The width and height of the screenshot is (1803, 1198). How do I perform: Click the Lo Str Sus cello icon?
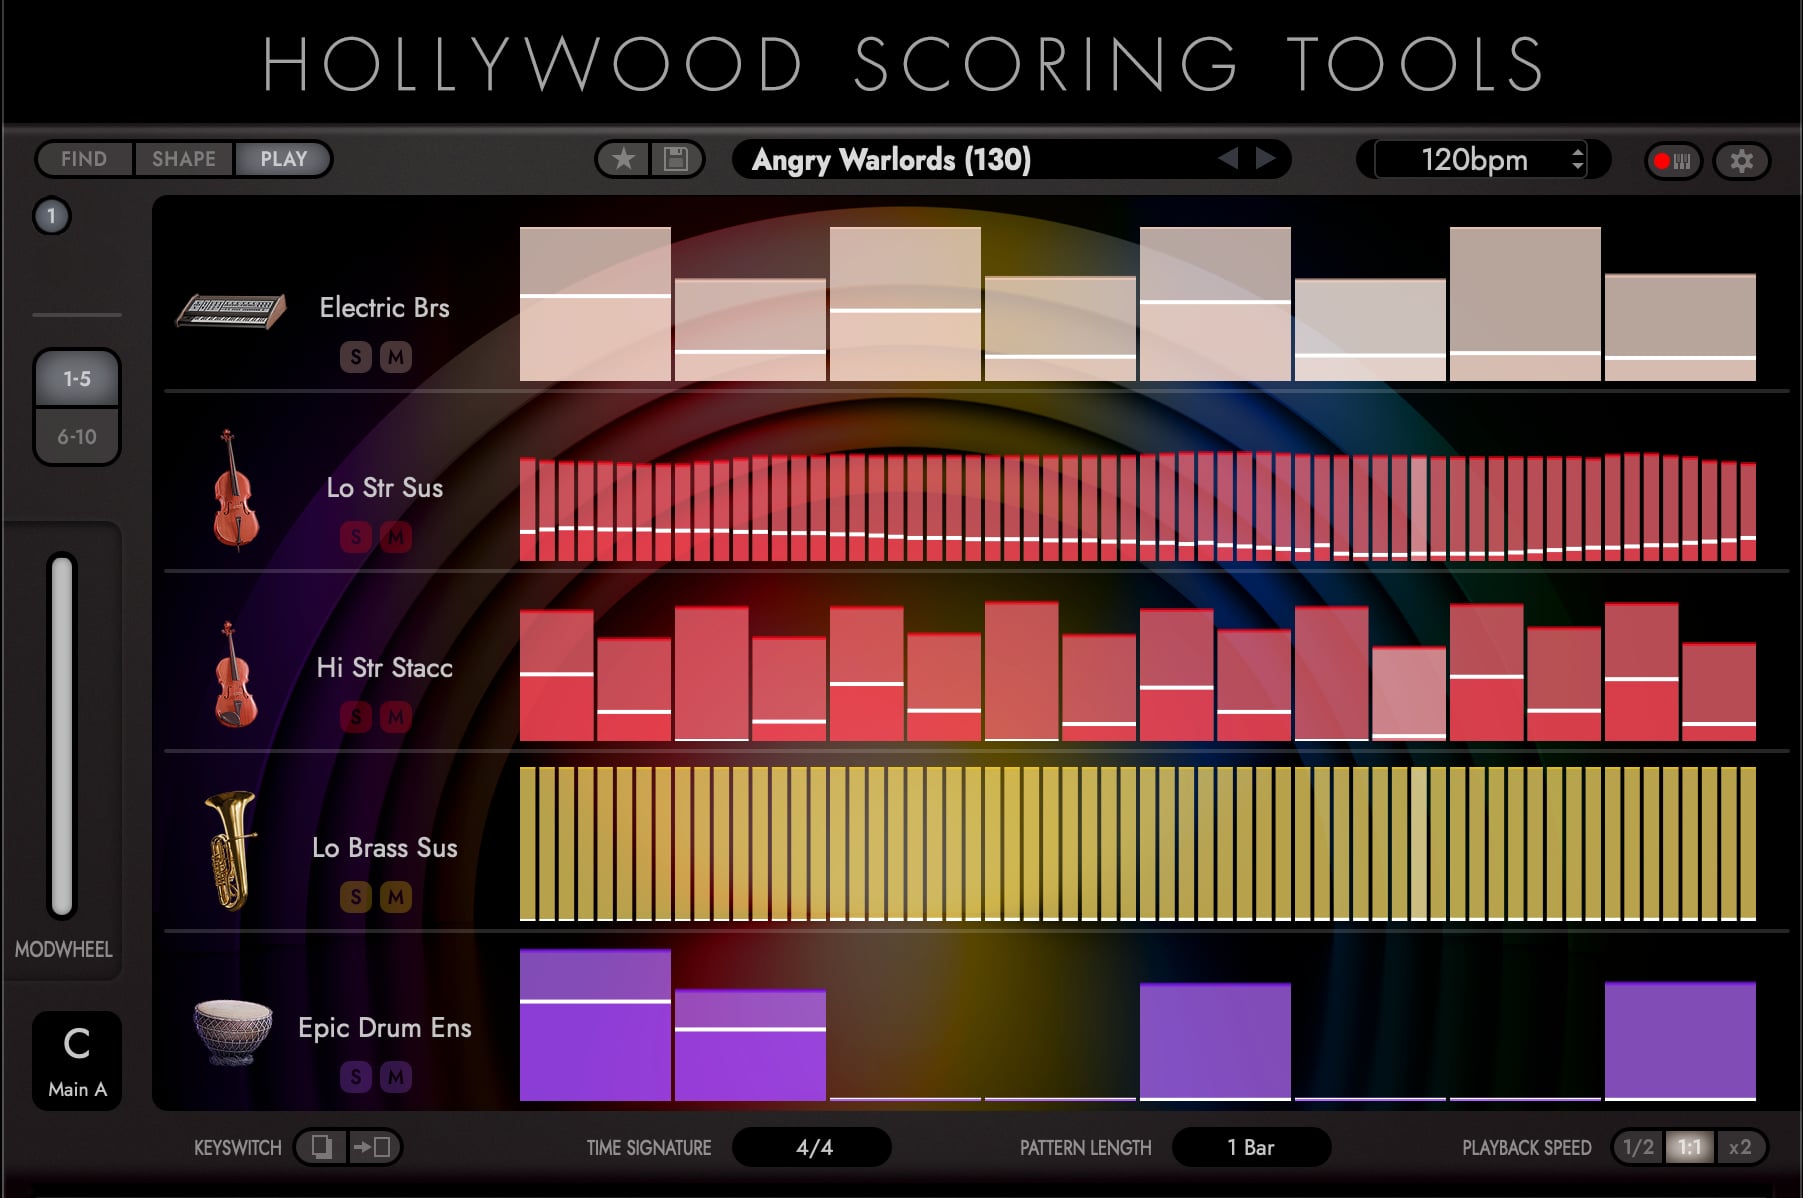click(235, 489)
